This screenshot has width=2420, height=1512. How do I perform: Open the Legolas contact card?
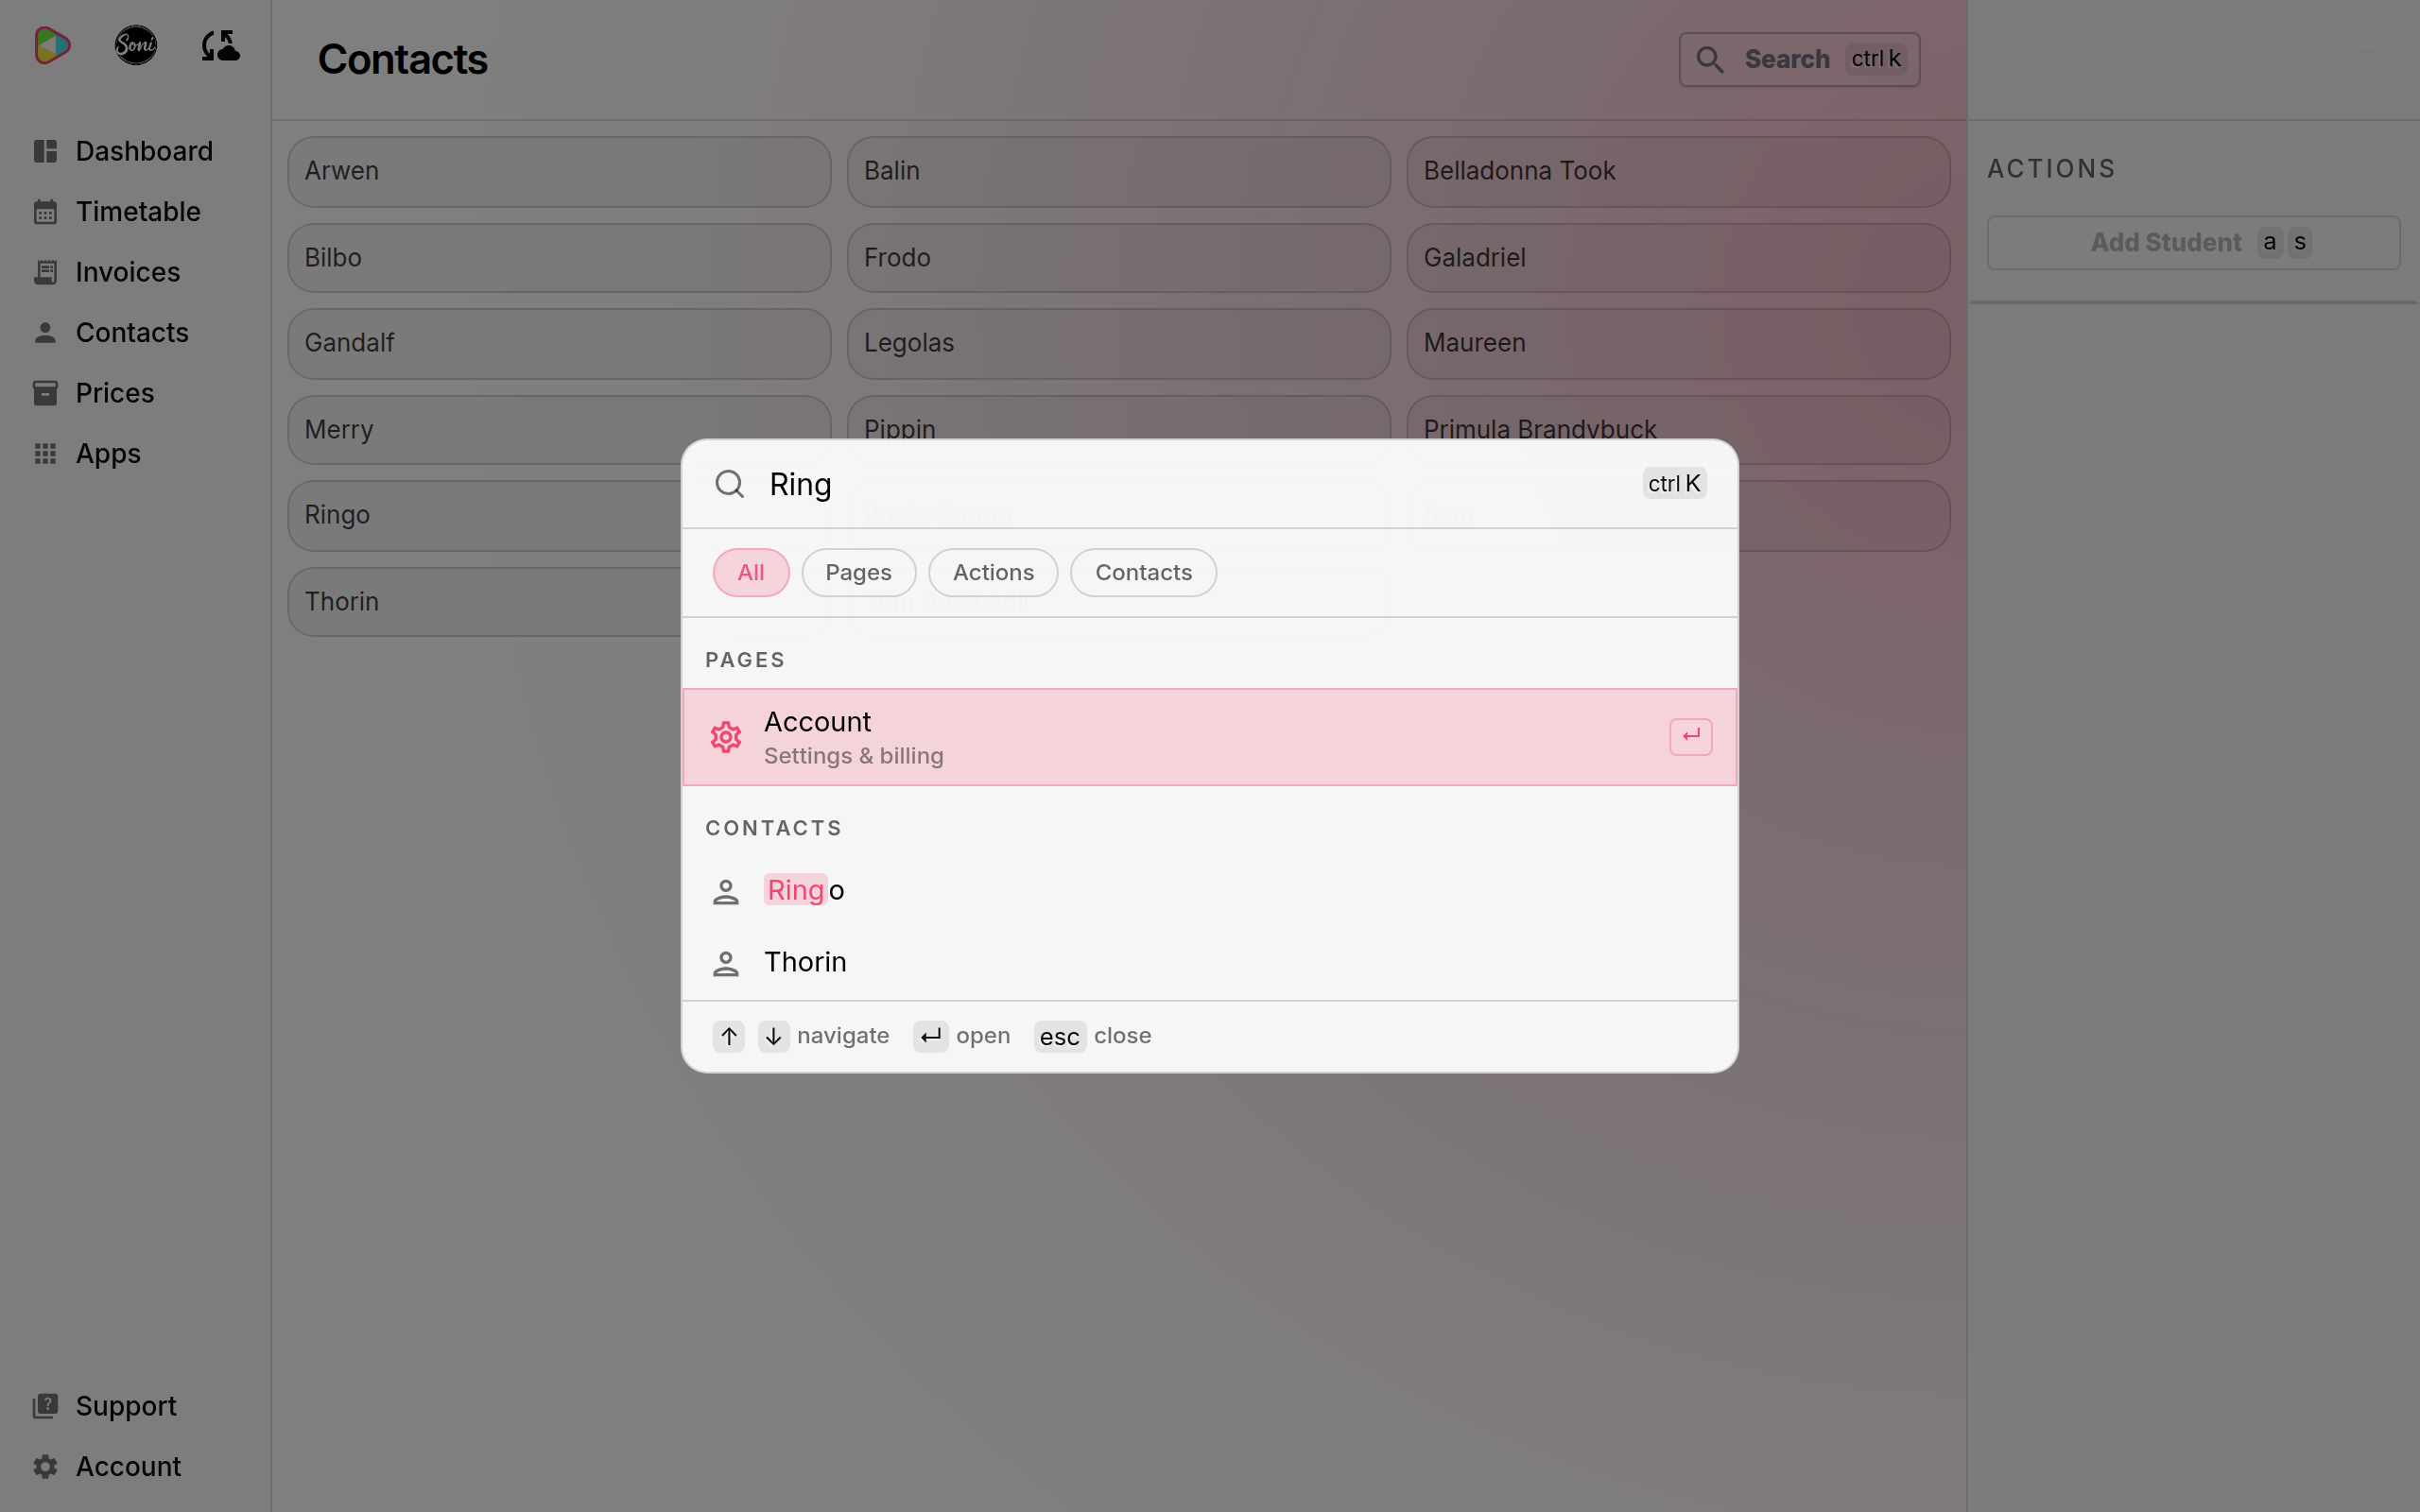[x=1118, y=344]
